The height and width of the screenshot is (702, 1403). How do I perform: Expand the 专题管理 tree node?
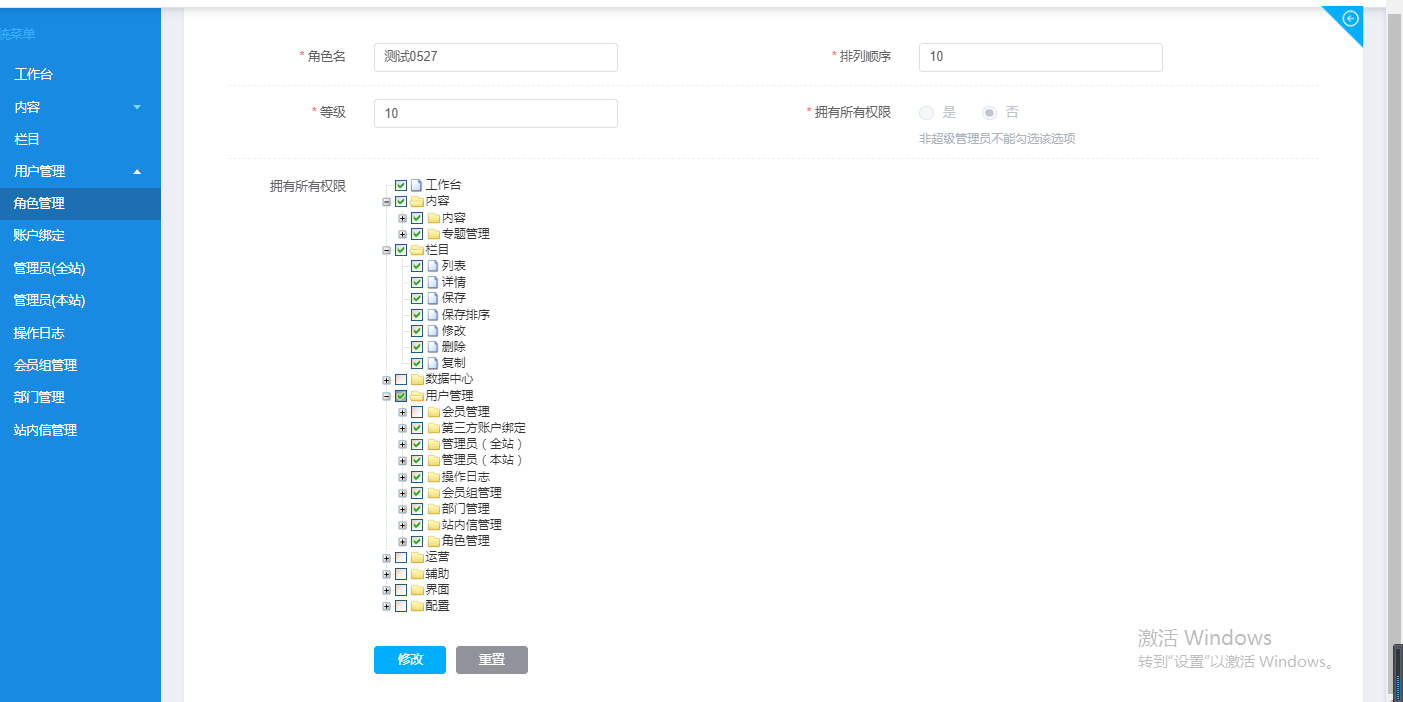402,234
